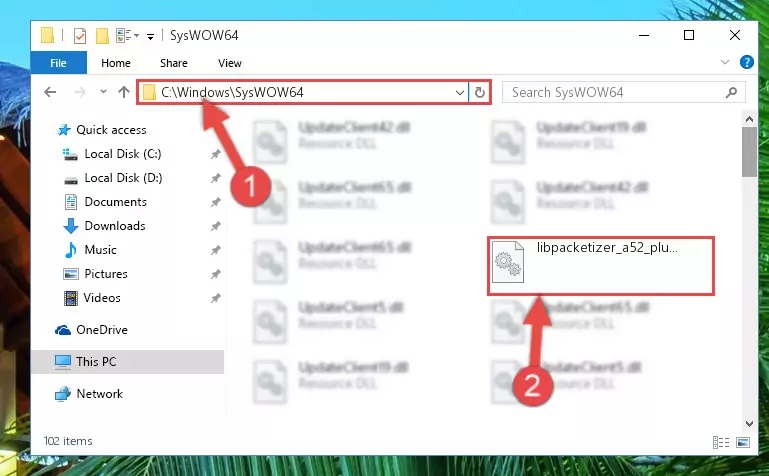Viewport: 769px width, 476px height.
Task: Click the scrollbar up arrow
Action: point(749,119)
